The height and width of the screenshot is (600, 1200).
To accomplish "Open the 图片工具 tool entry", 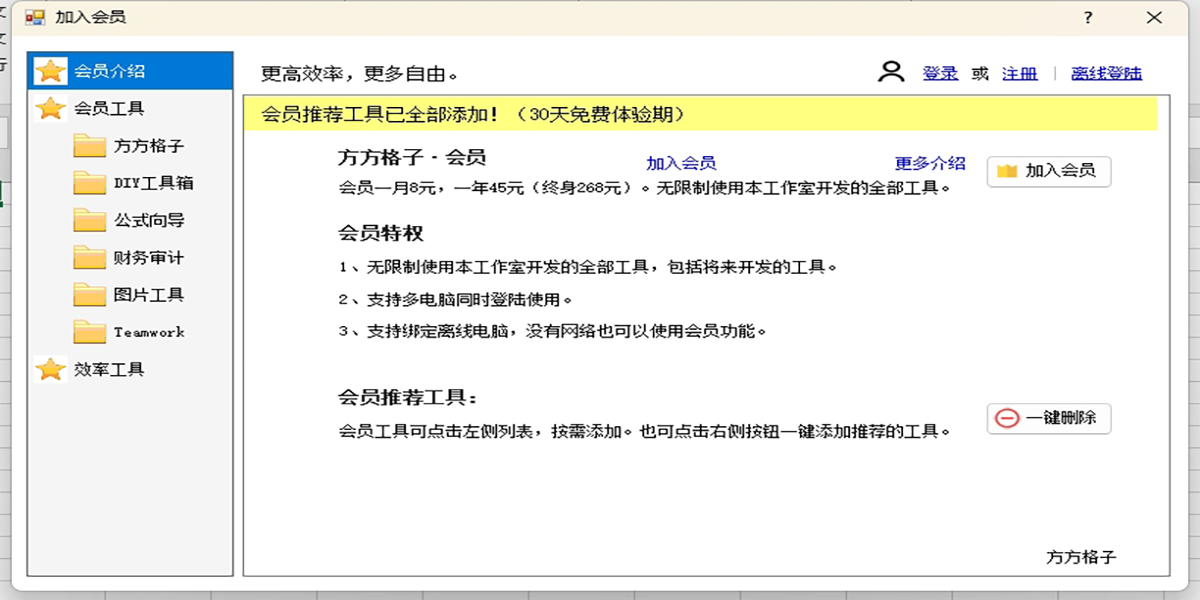I will click(149, 295).
